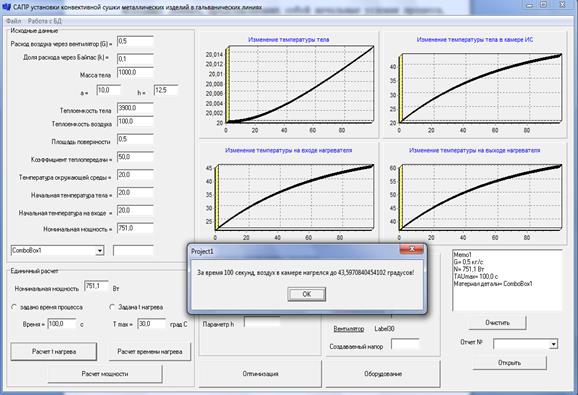Click the 'Масса тела' input field
The image size is (578, 395).
[x=135, y=73]
